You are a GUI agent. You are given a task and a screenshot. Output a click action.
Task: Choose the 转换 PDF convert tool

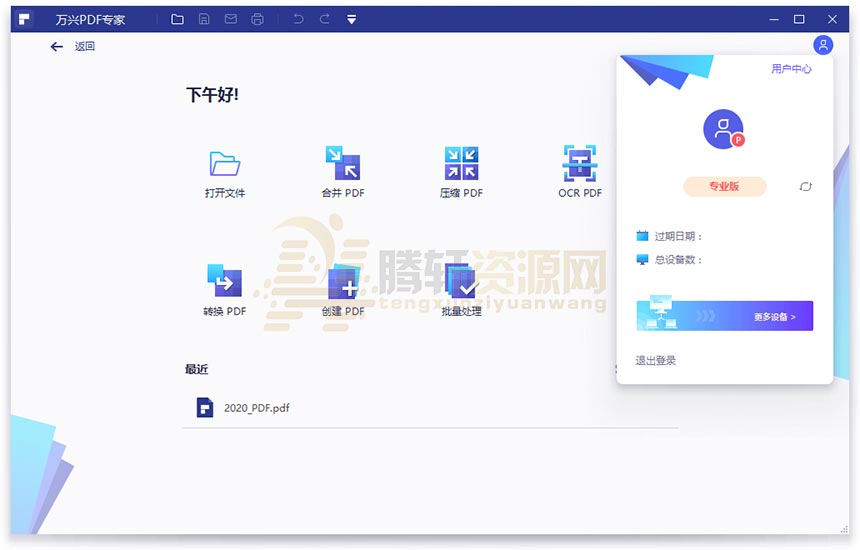pyautogui.click(x=224, y=282)
